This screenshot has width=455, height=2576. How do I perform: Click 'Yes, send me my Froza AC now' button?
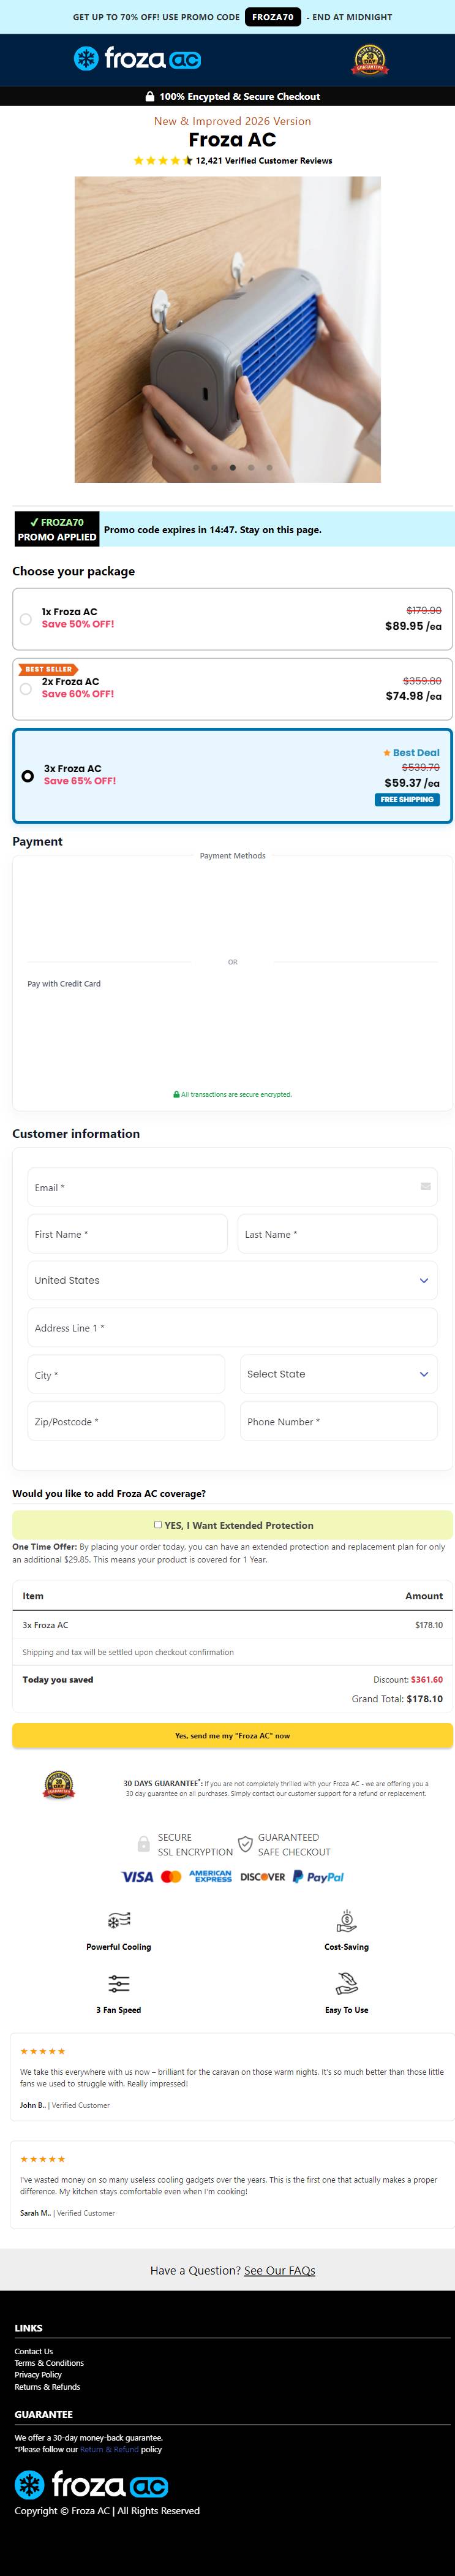pyautogui.click(x=232, y=1735)
